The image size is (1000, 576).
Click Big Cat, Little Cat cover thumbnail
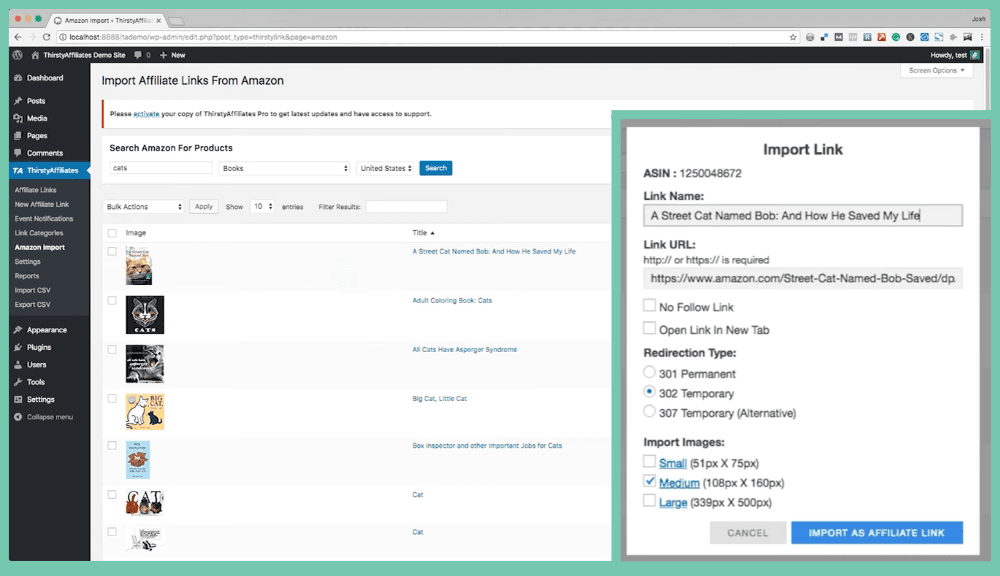[x=145, y=411]
